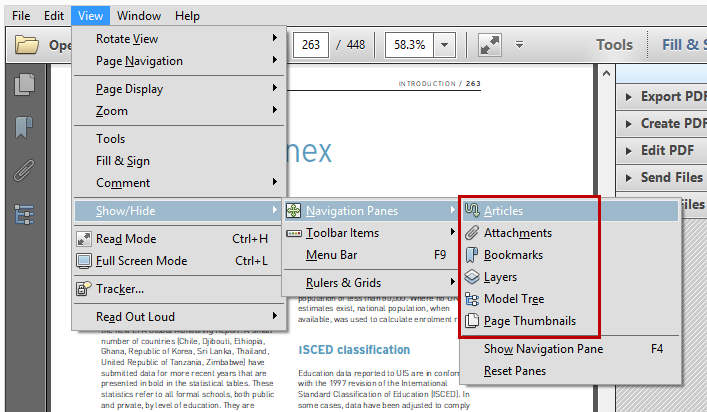Screen dimensions: 707x412
Task: Open Page Display submenu
Action: click(179, 89)
